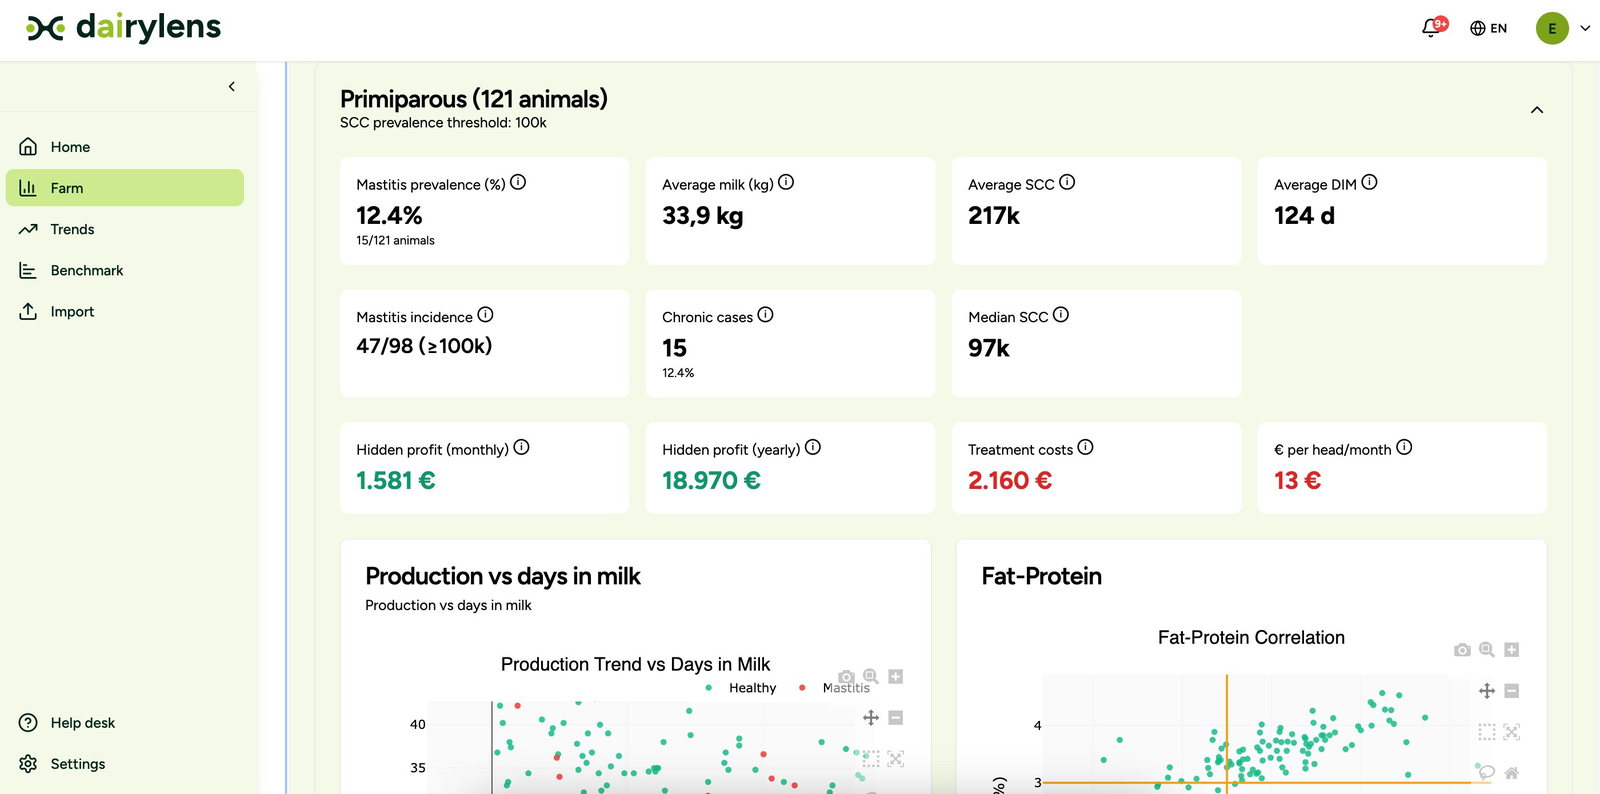
Task: Open the EN language selector
Action: pos(1488,28)
